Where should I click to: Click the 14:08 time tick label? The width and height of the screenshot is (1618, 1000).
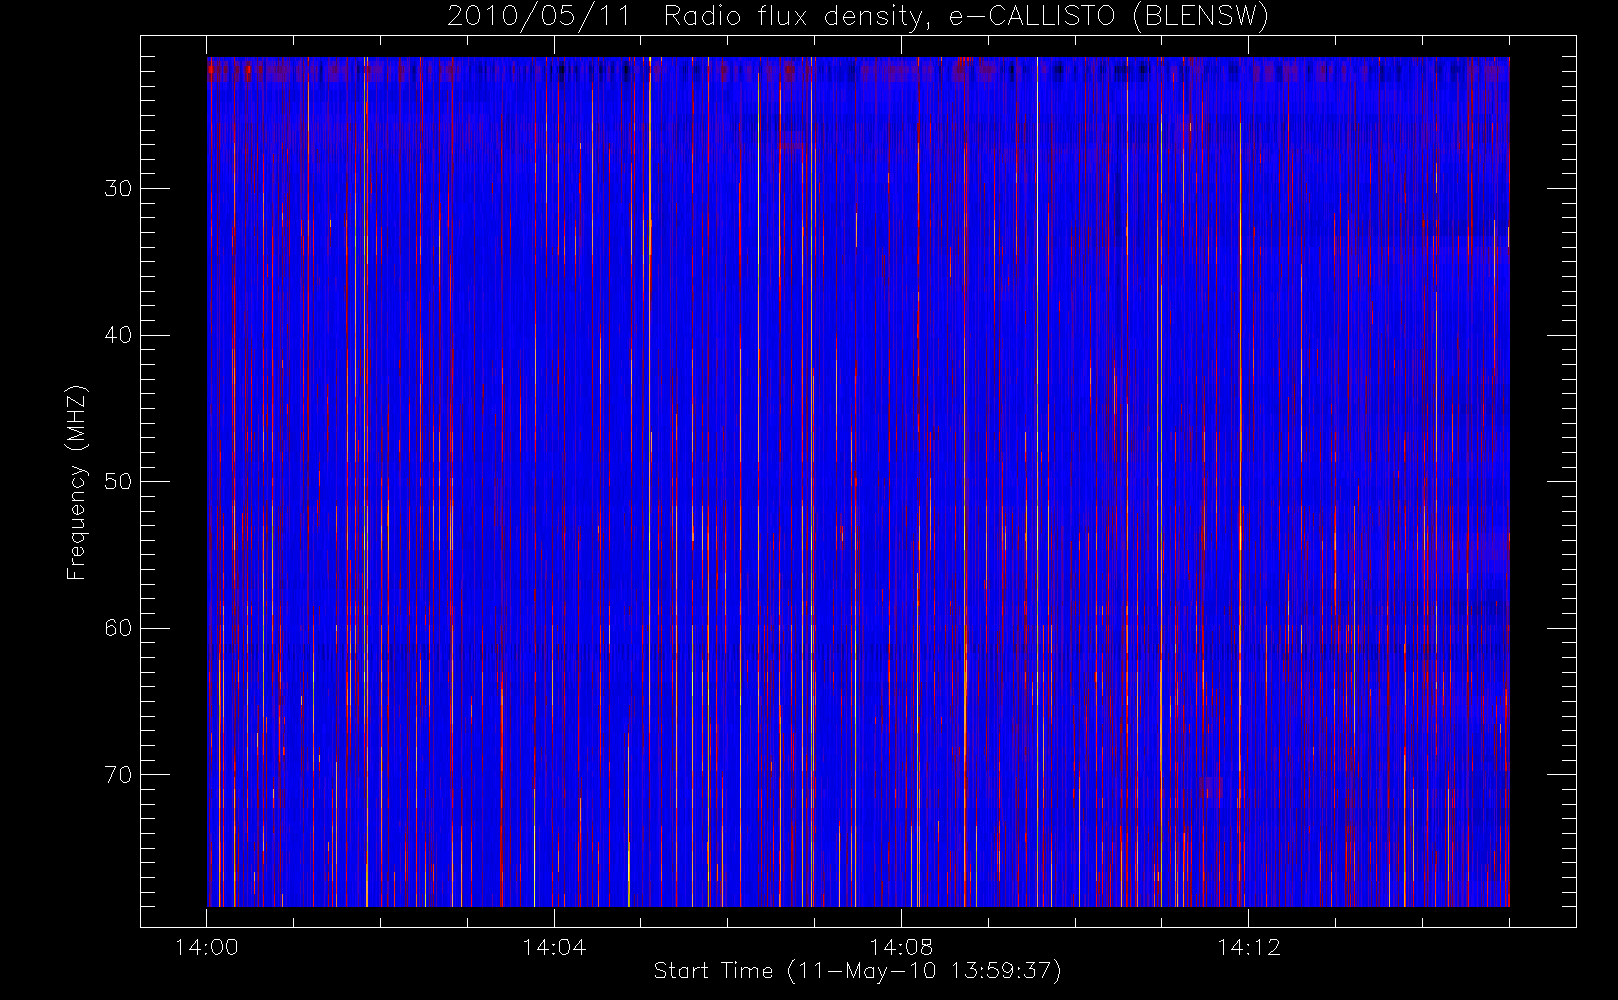click(901, 946)
